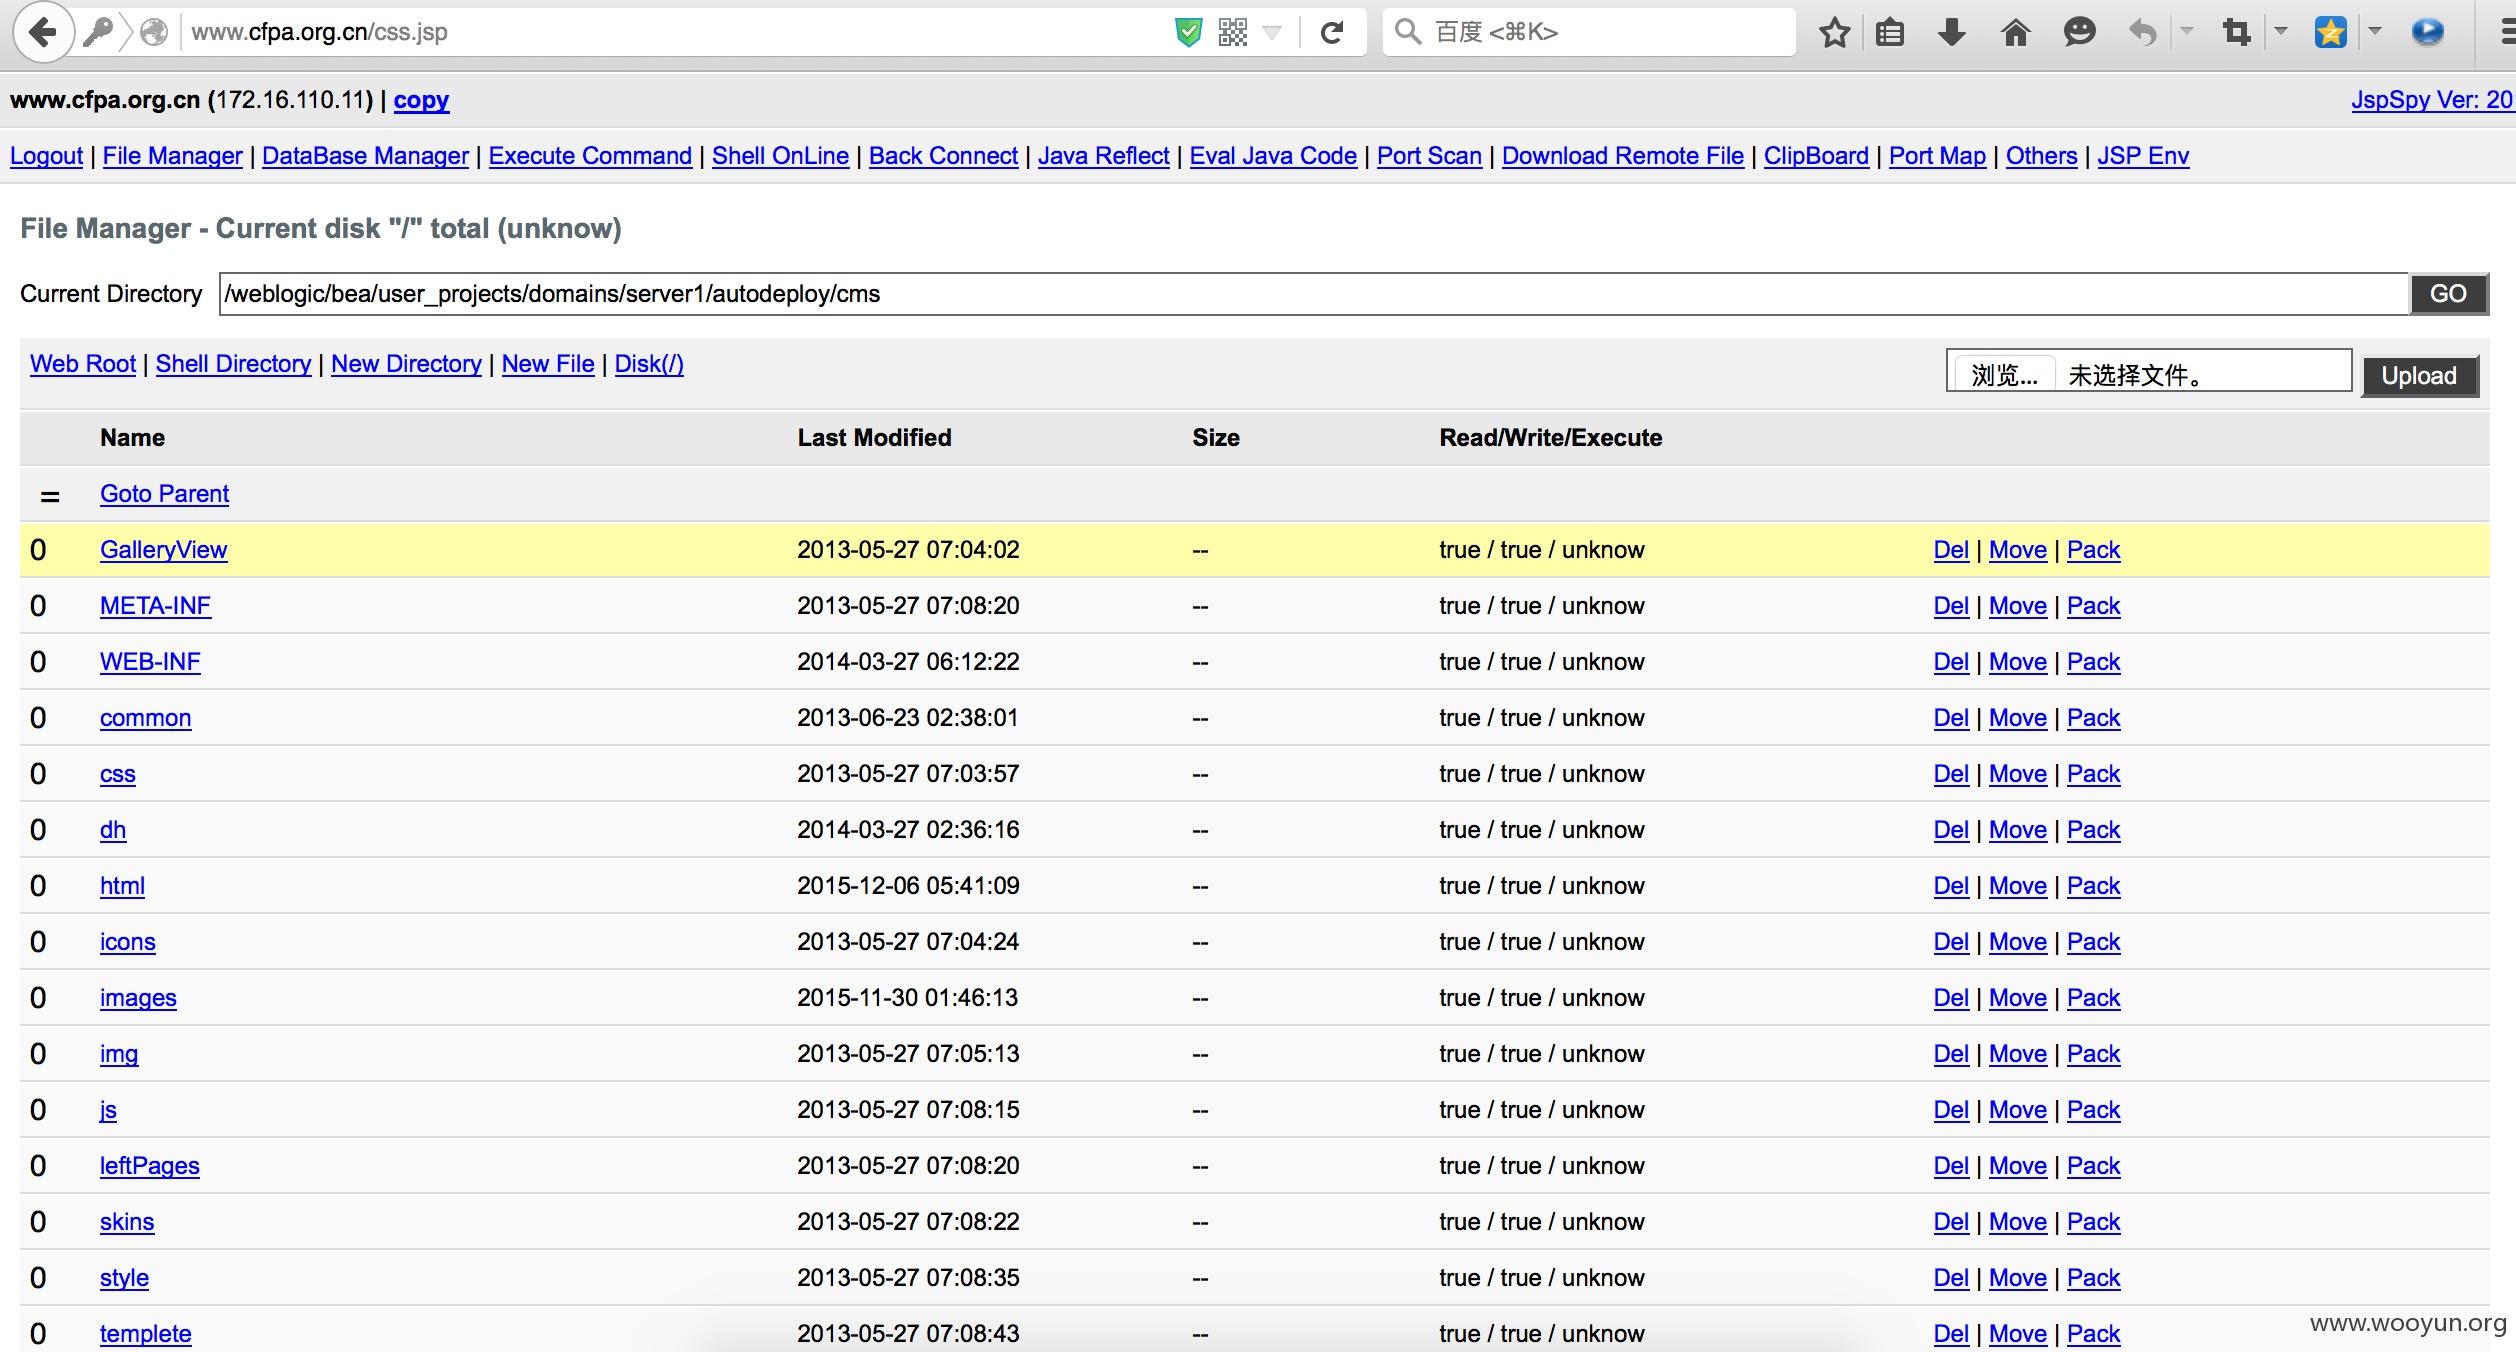Viewport: 2516px width, 1352px height.
Task: Open DataBase Manager
Action: coord(365,156)
